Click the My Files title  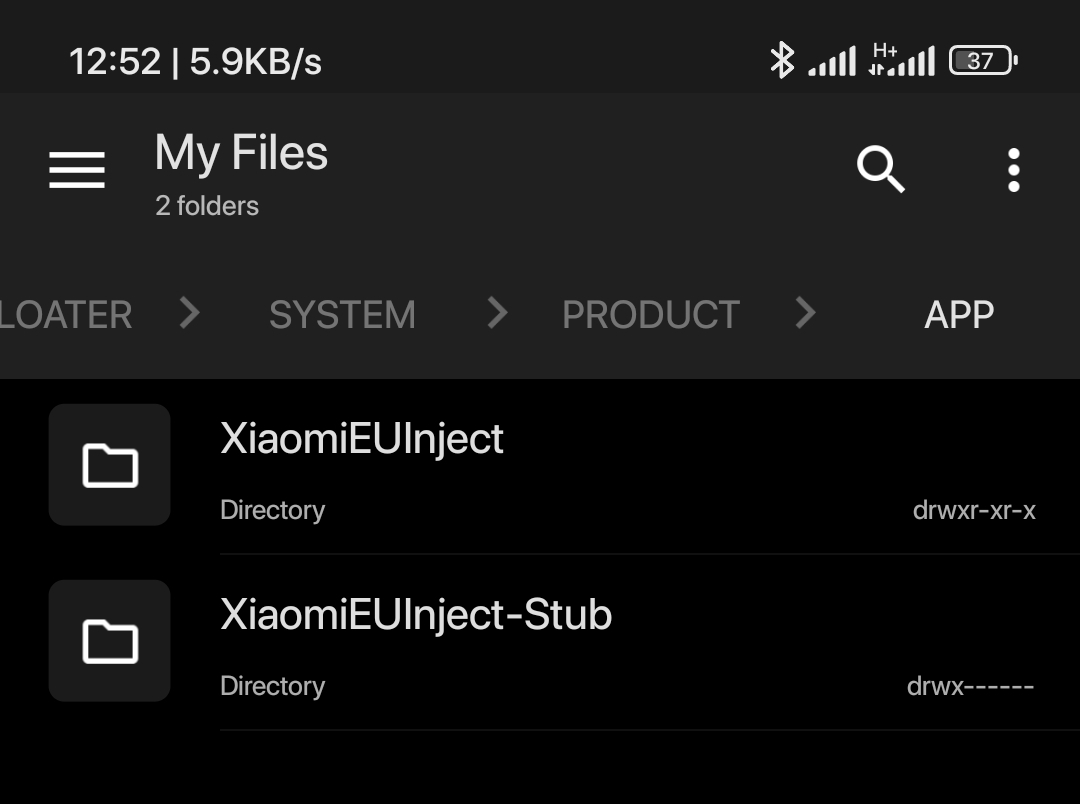click(x=241, y=154)
